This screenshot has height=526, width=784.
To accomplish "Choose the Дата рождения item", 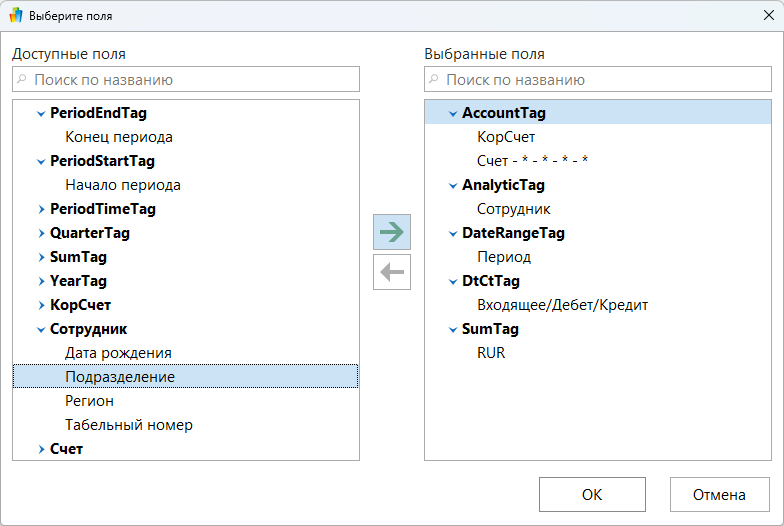I will 118,353.
